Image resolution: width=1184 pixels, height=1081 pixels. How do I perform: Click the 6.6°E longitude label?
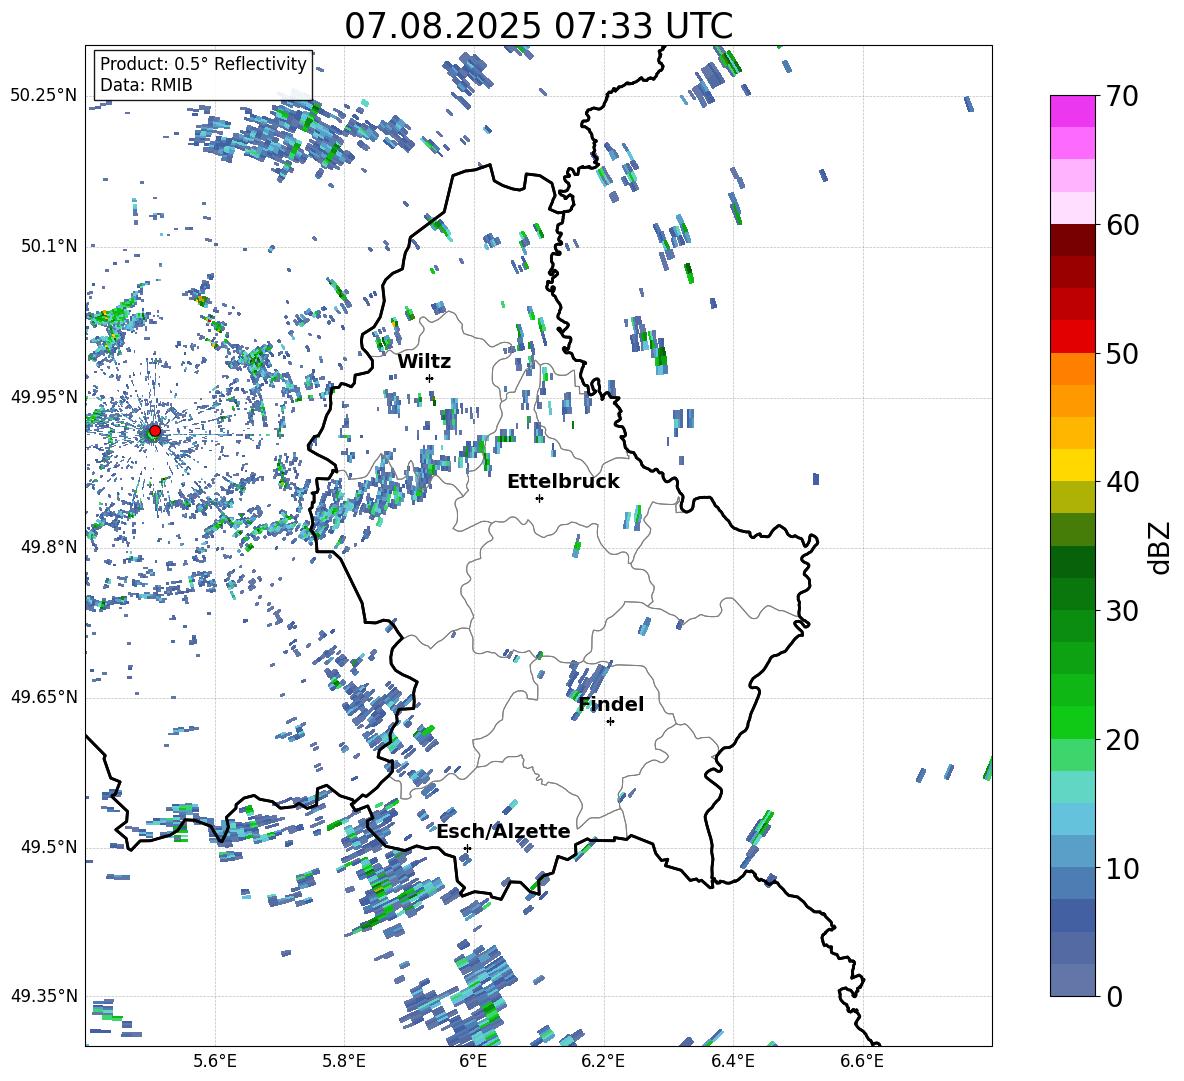862,1061
